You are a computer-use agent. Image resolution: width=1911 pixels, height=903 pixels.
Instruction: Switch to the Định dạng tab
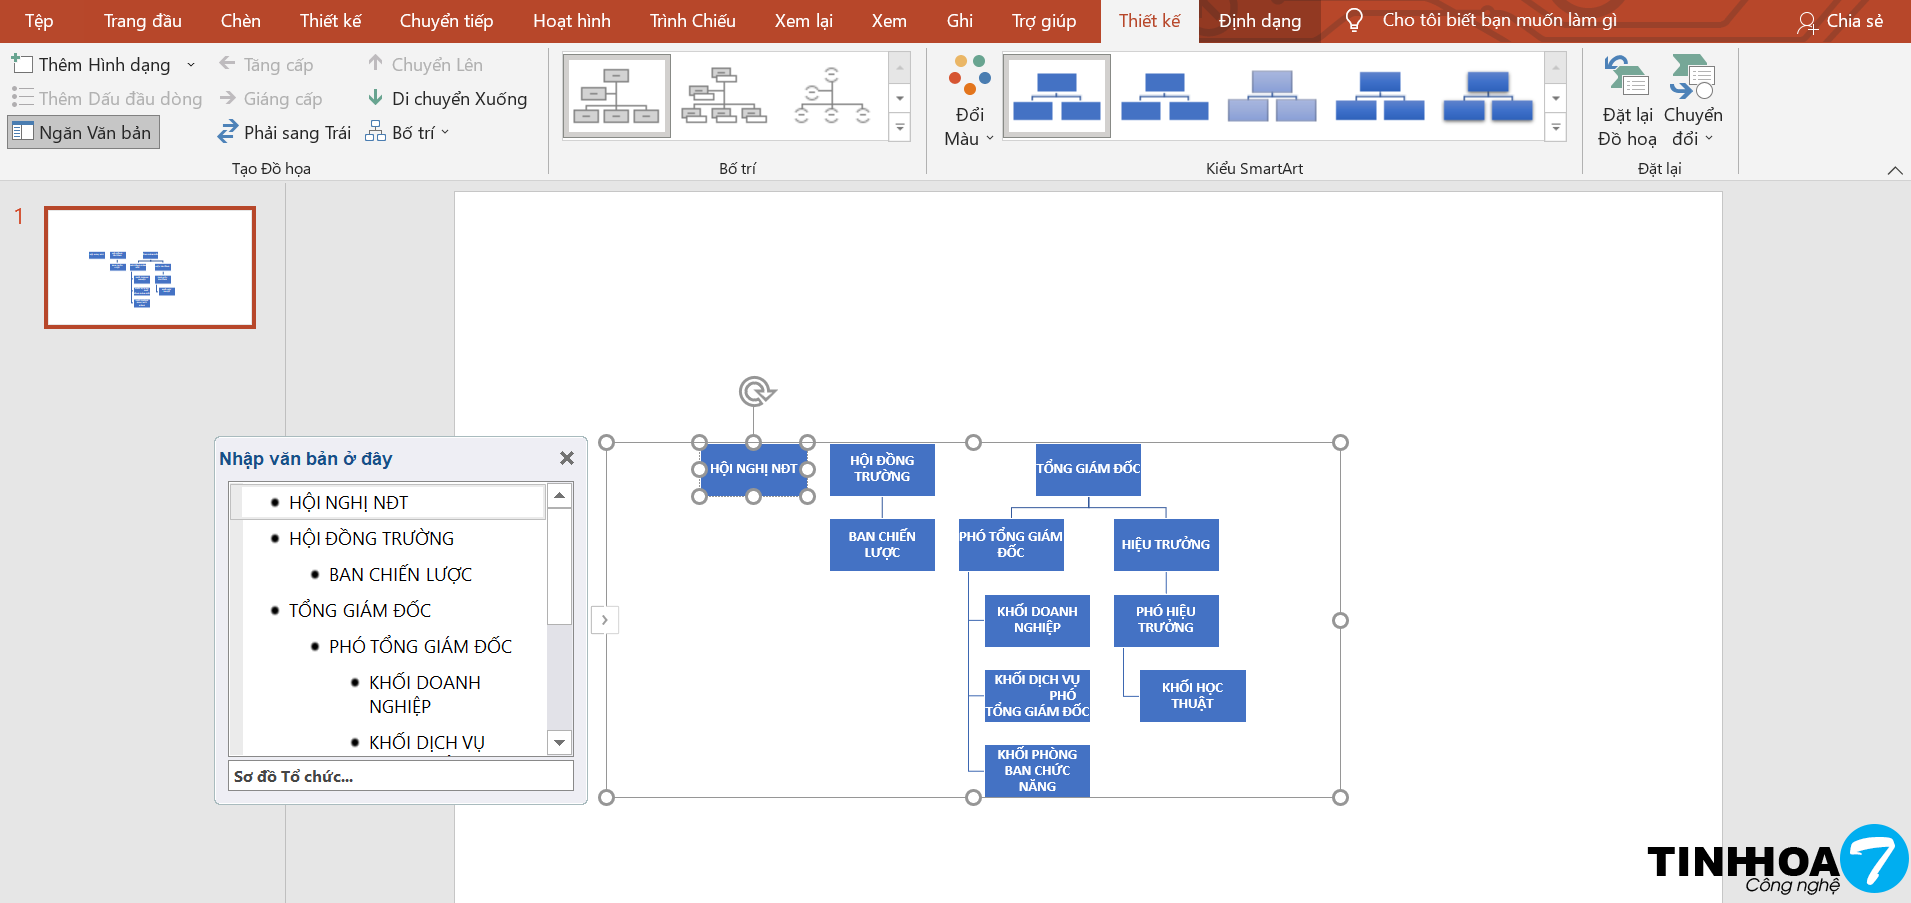[x=1259, y=21]
